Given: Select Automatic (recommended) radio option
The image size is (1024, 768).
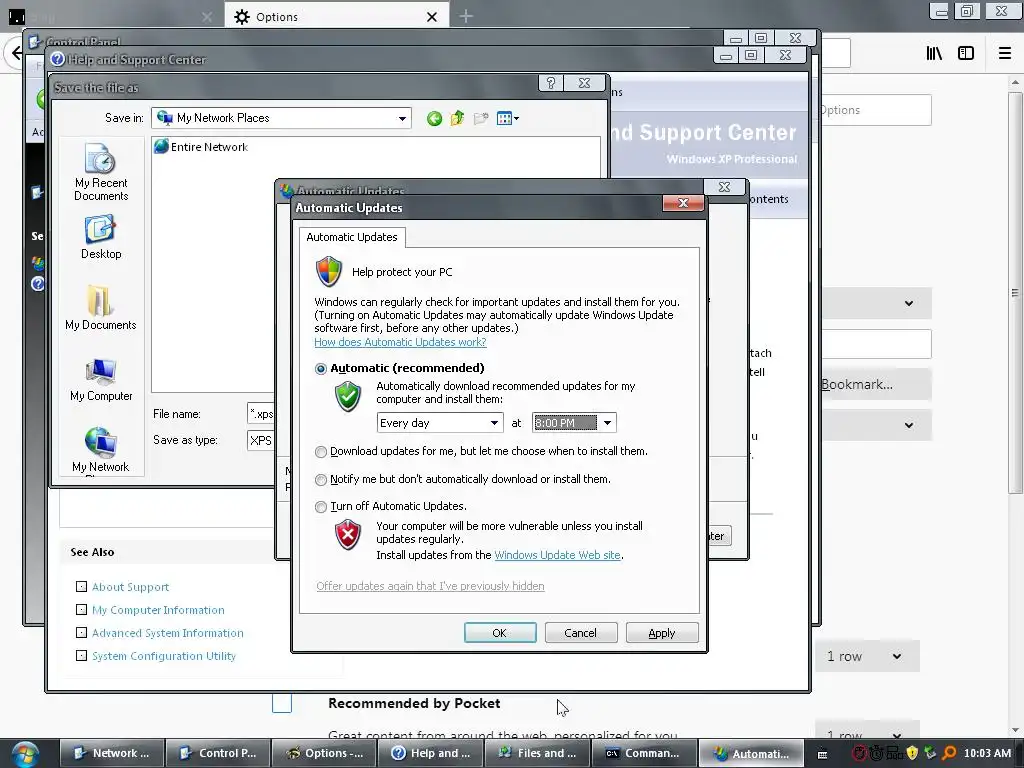Looking at the screenshot, I should pyautogui.click(x=321, y=368).
